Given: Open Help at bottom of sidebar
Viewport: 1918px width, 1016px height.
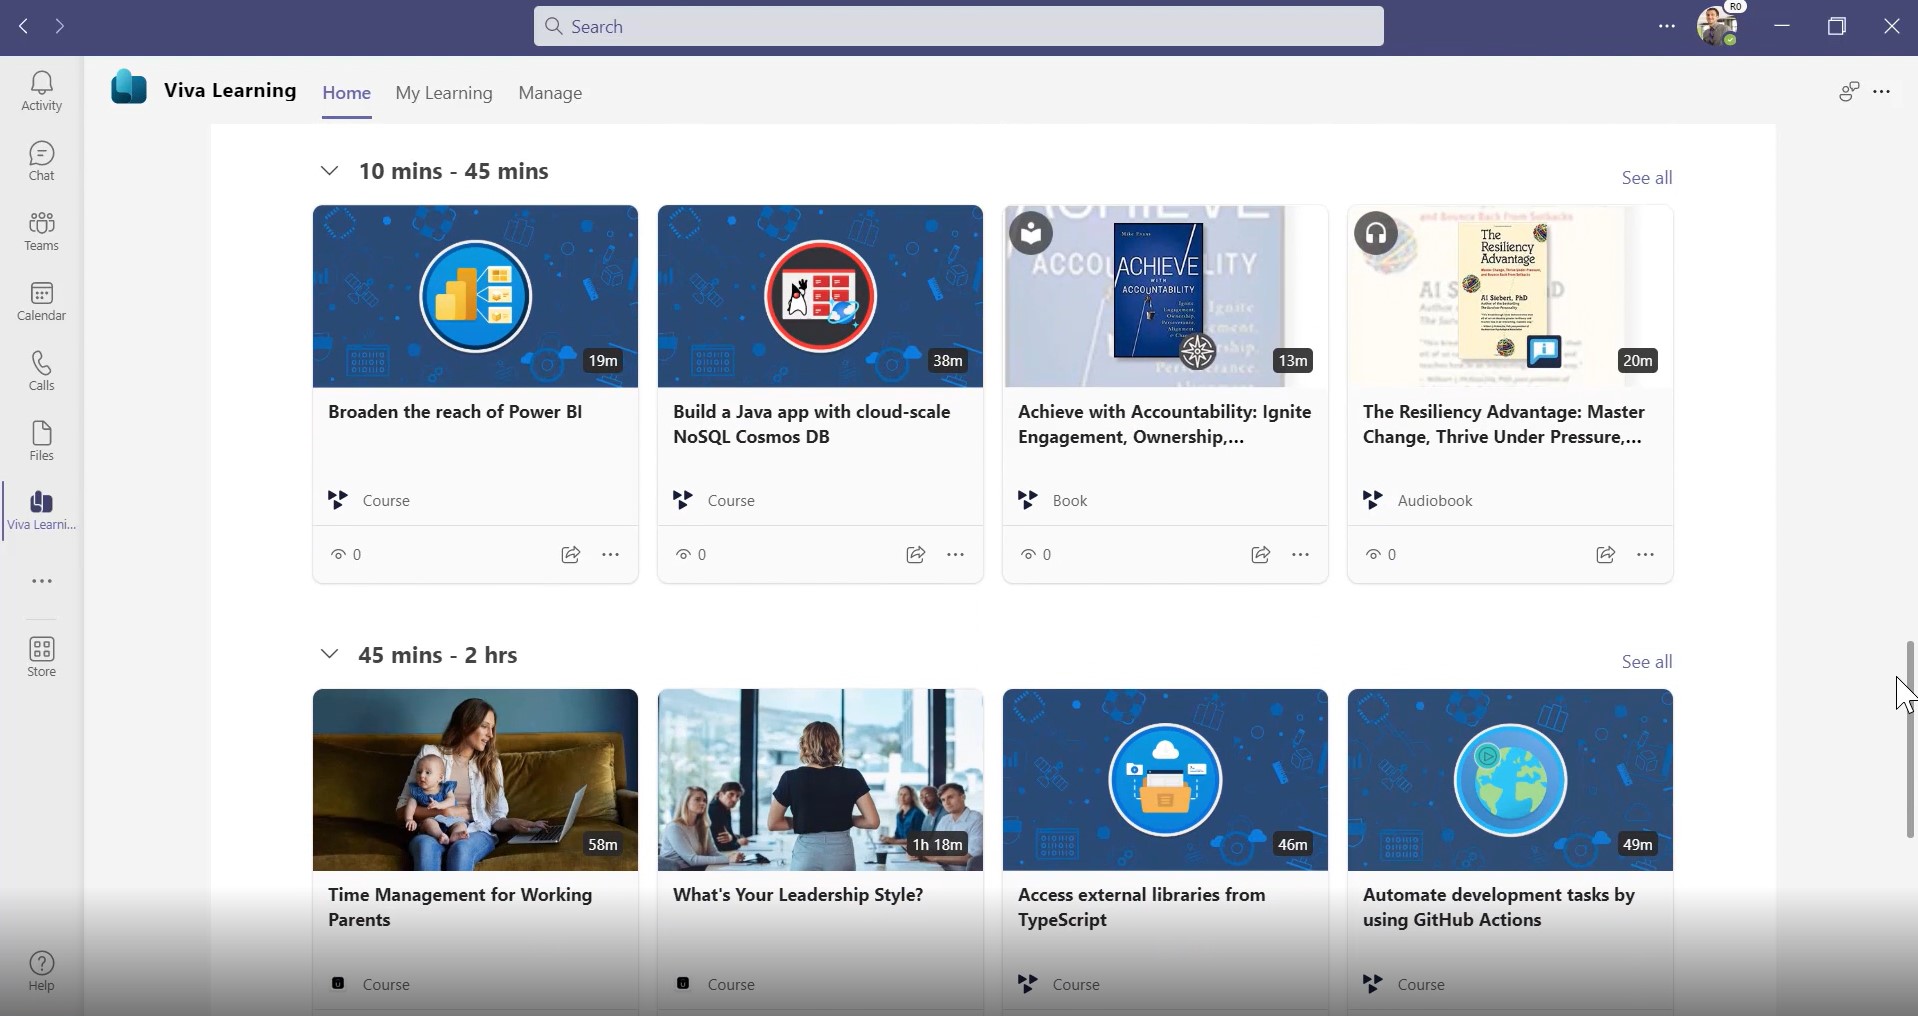Looking at the screenshot, I should 42,971.
